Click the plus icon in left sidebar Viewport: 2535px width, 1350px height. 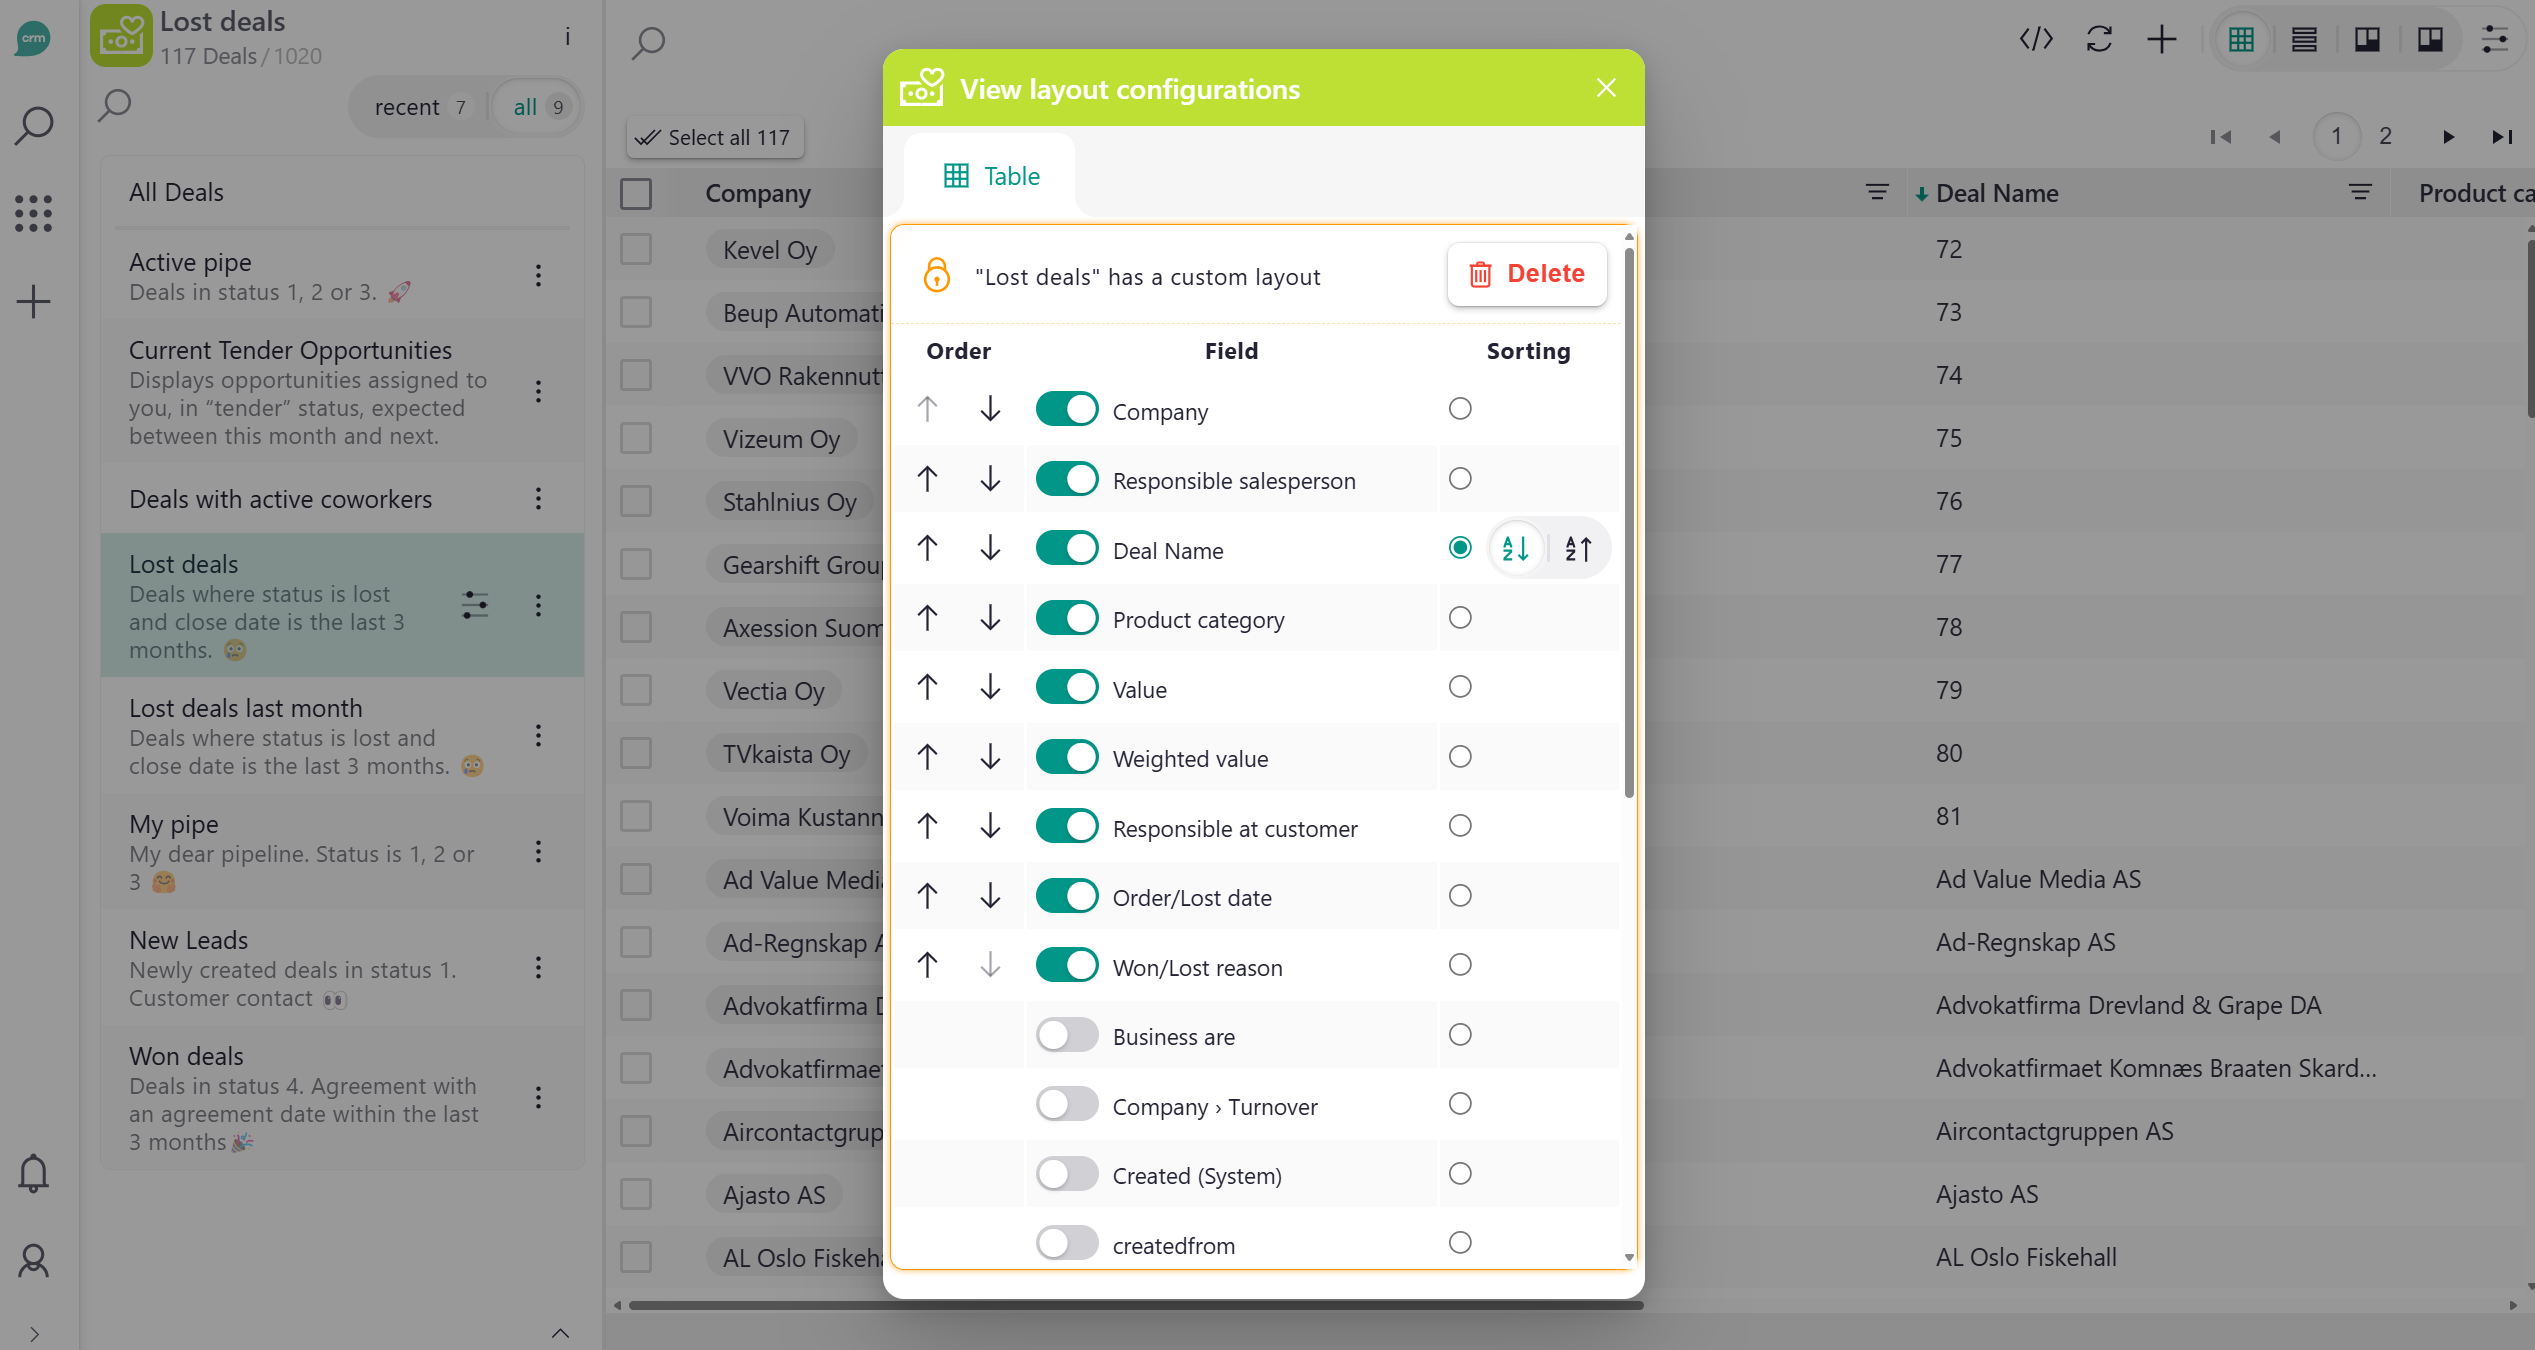[x=34, y=301]
